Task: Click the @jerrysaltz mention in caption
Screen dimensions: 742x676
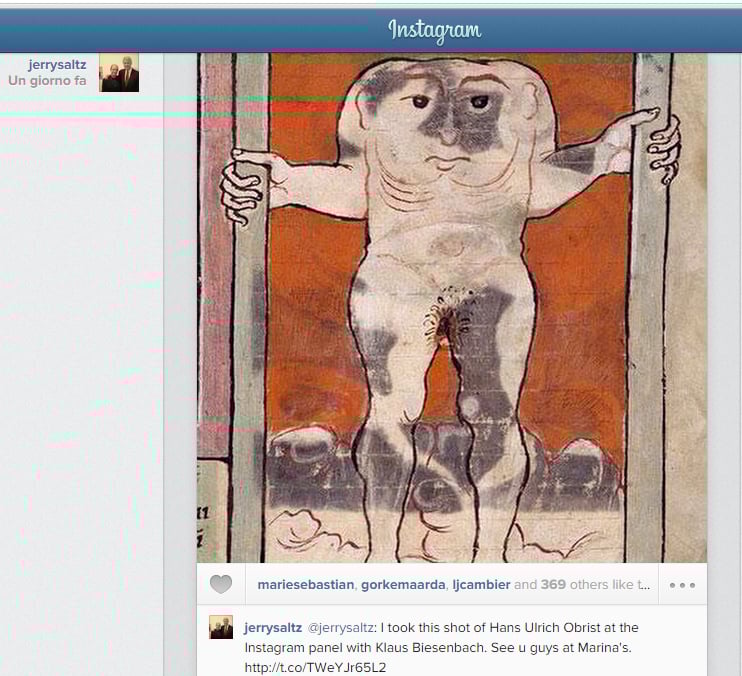Action: coord(340,628)
